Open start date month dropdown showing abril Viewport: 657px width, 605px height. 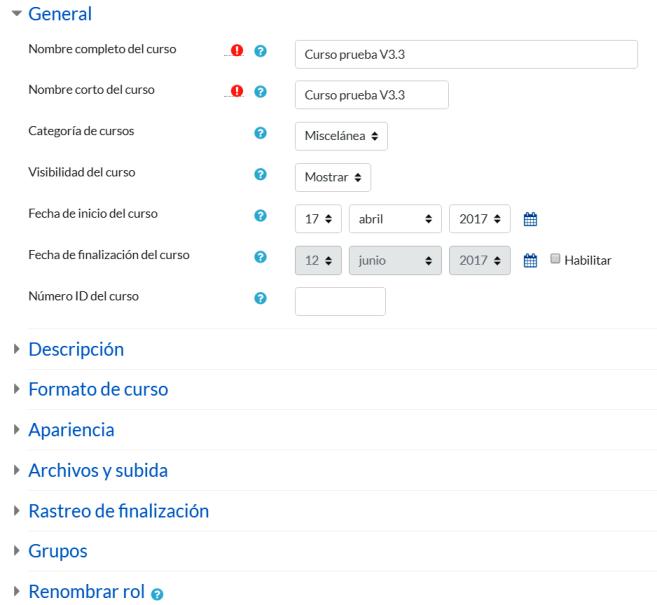(x=395, y=219)
